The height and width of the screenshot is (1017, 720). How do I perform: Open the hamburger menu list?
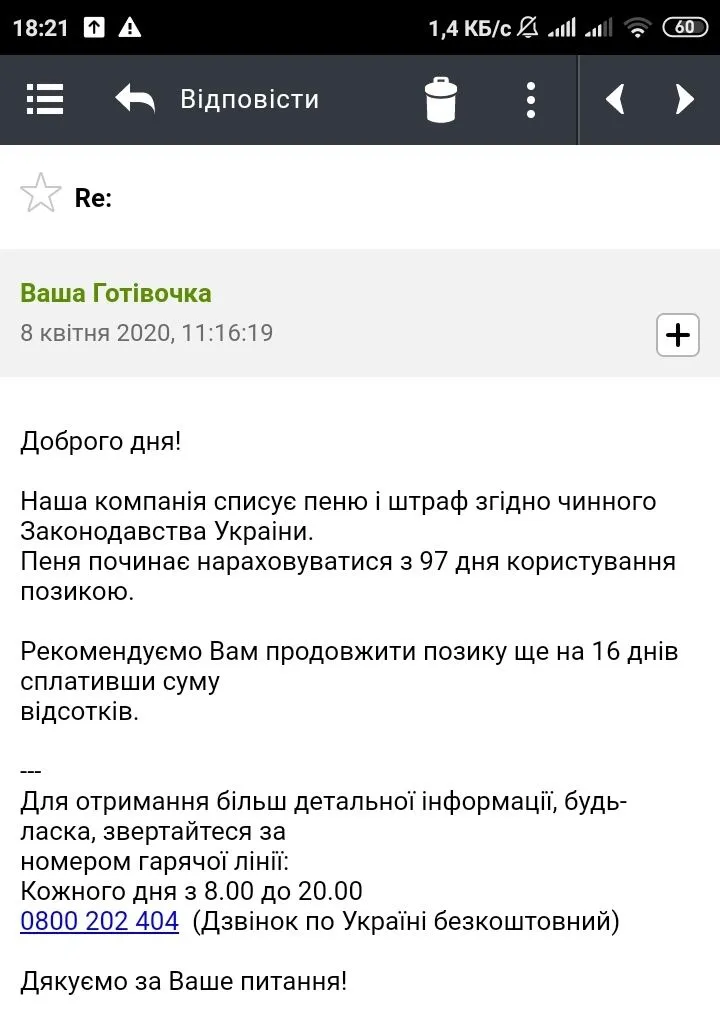click(x=45, y=99)
